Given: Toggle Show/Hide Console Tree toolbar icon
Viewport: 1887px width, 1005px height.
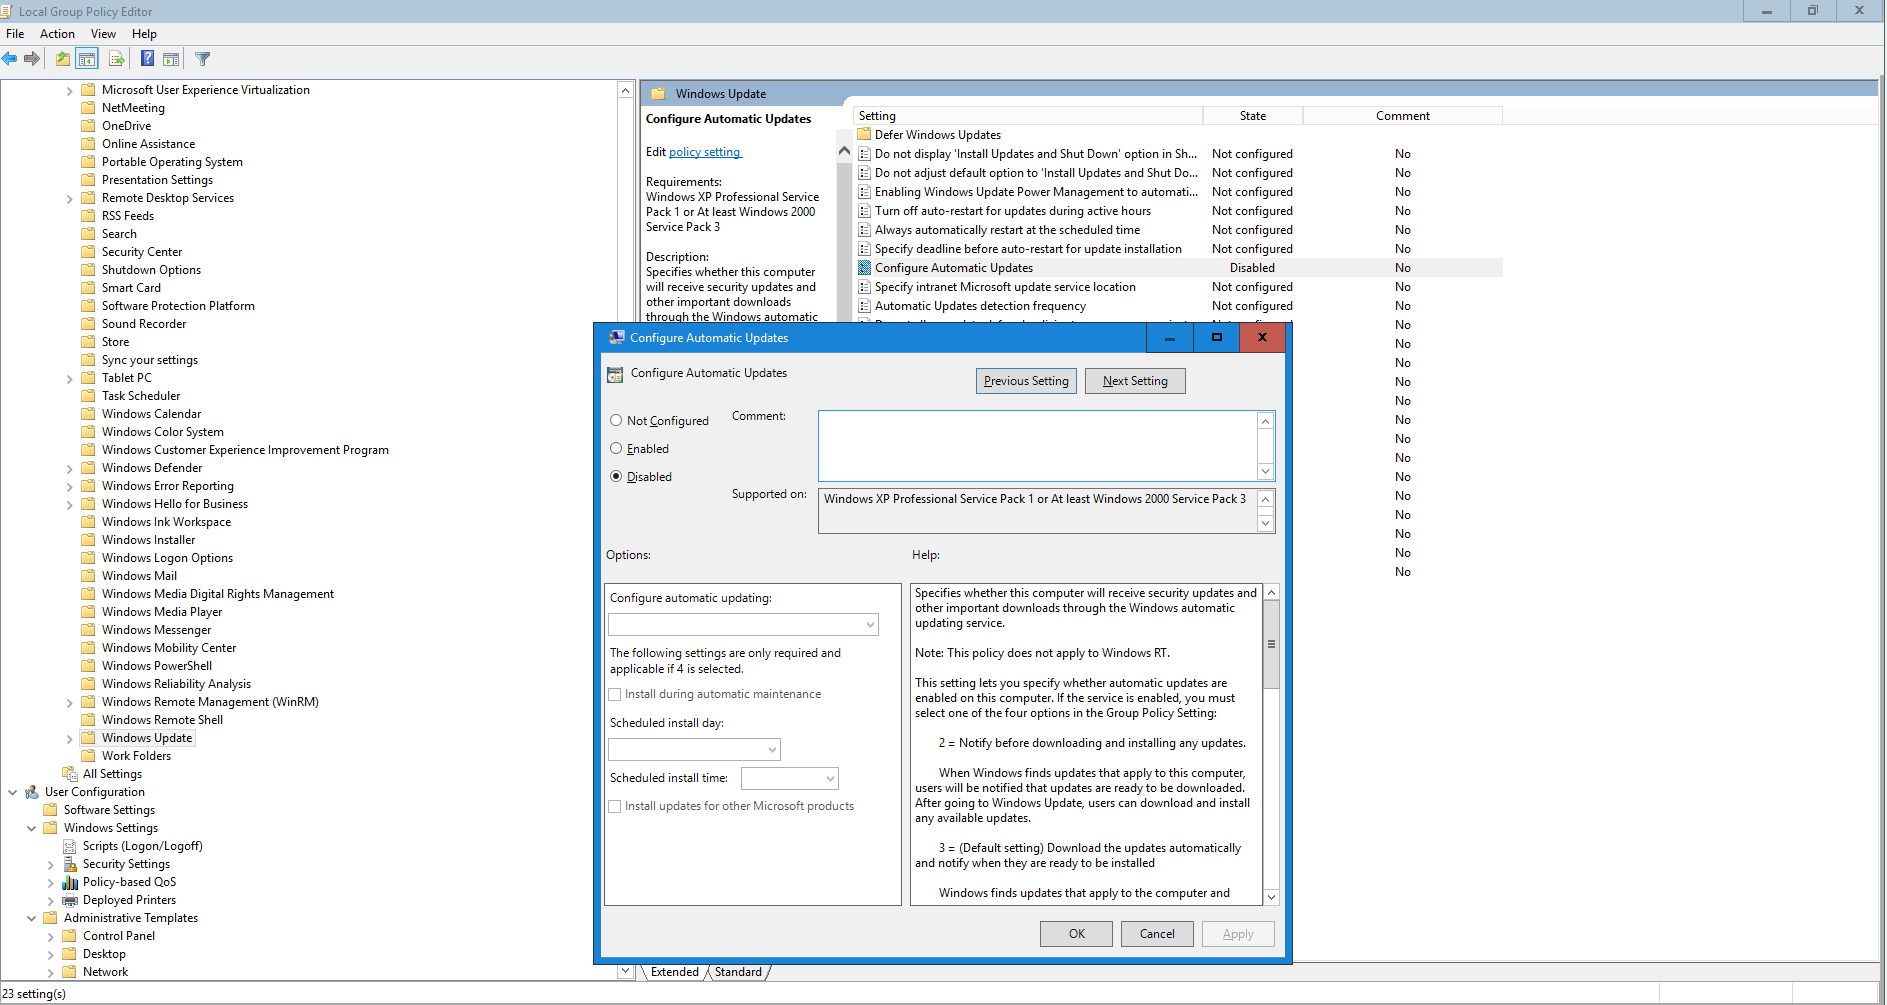Looking at the screenshot, I should 87,59.
